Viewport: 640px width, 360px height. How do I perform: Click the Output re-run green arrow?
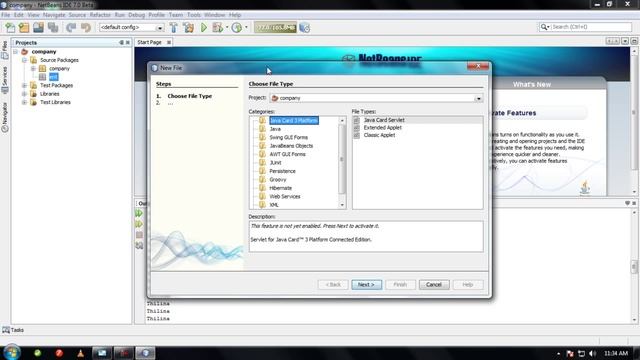(139, 213)
